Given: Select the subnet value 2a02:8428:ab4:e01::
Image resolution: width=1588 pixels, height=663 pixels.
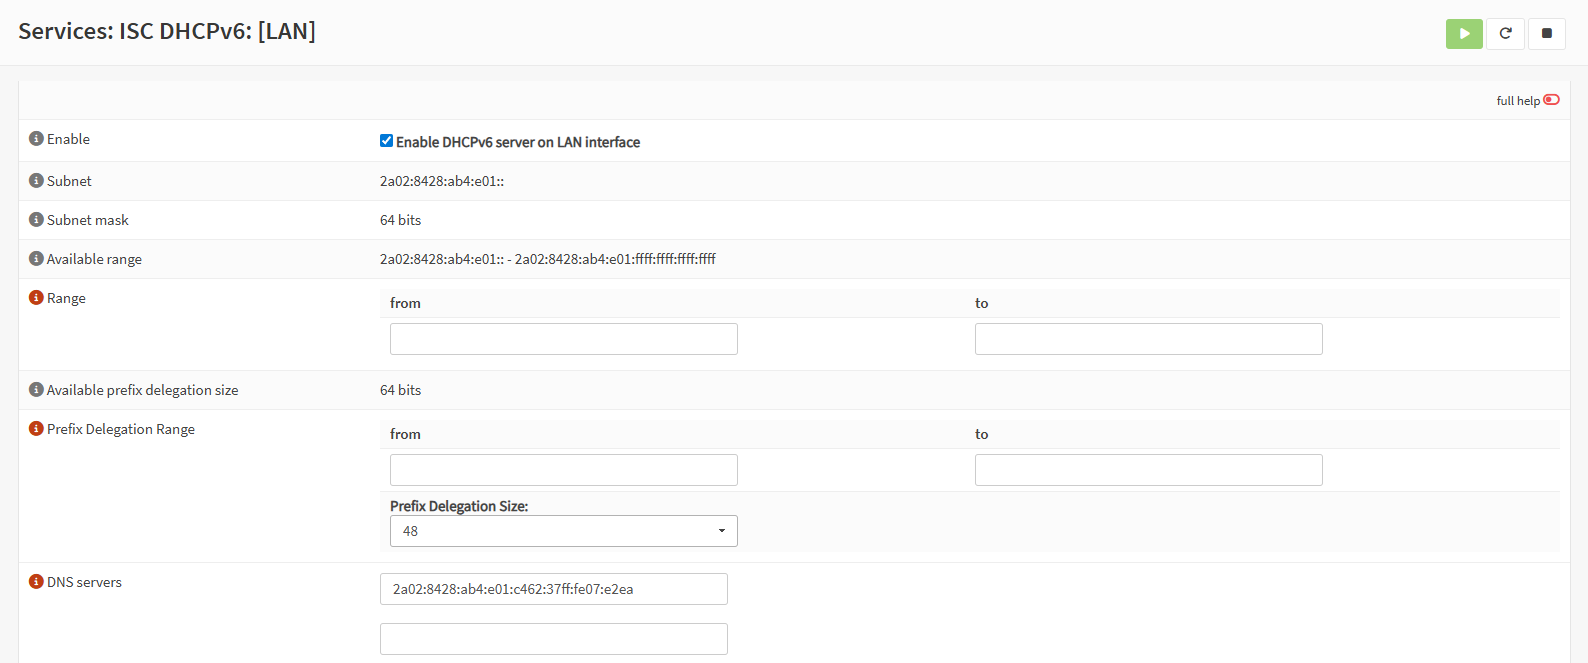Looking at the screenshot, I should 442,181.
